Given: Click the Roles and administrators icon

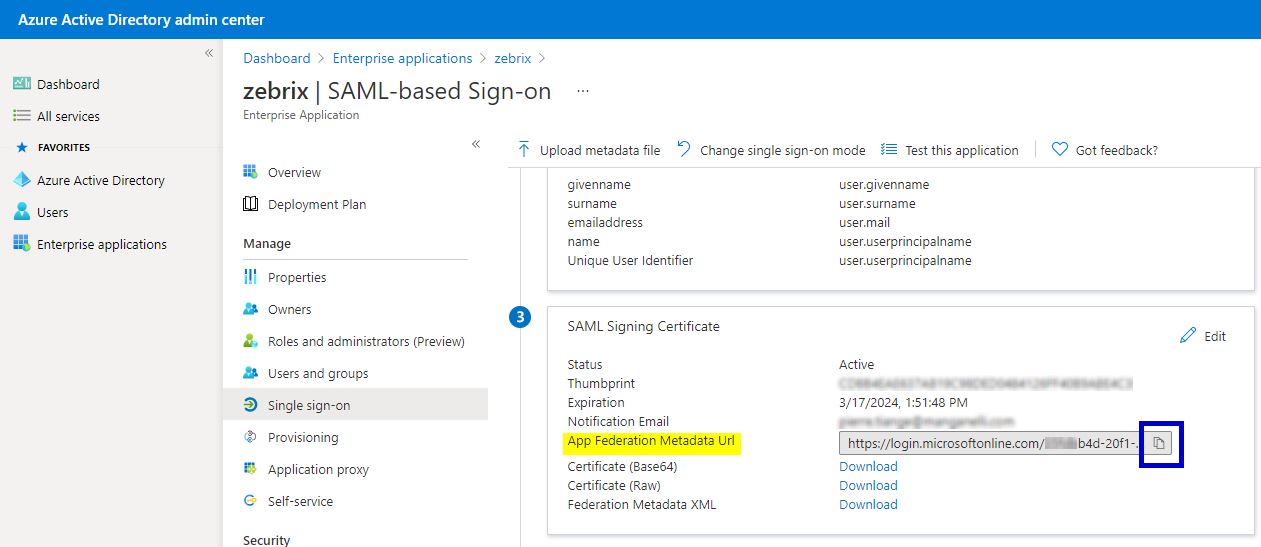Looking at the screenshot, I should click(250, 341).
